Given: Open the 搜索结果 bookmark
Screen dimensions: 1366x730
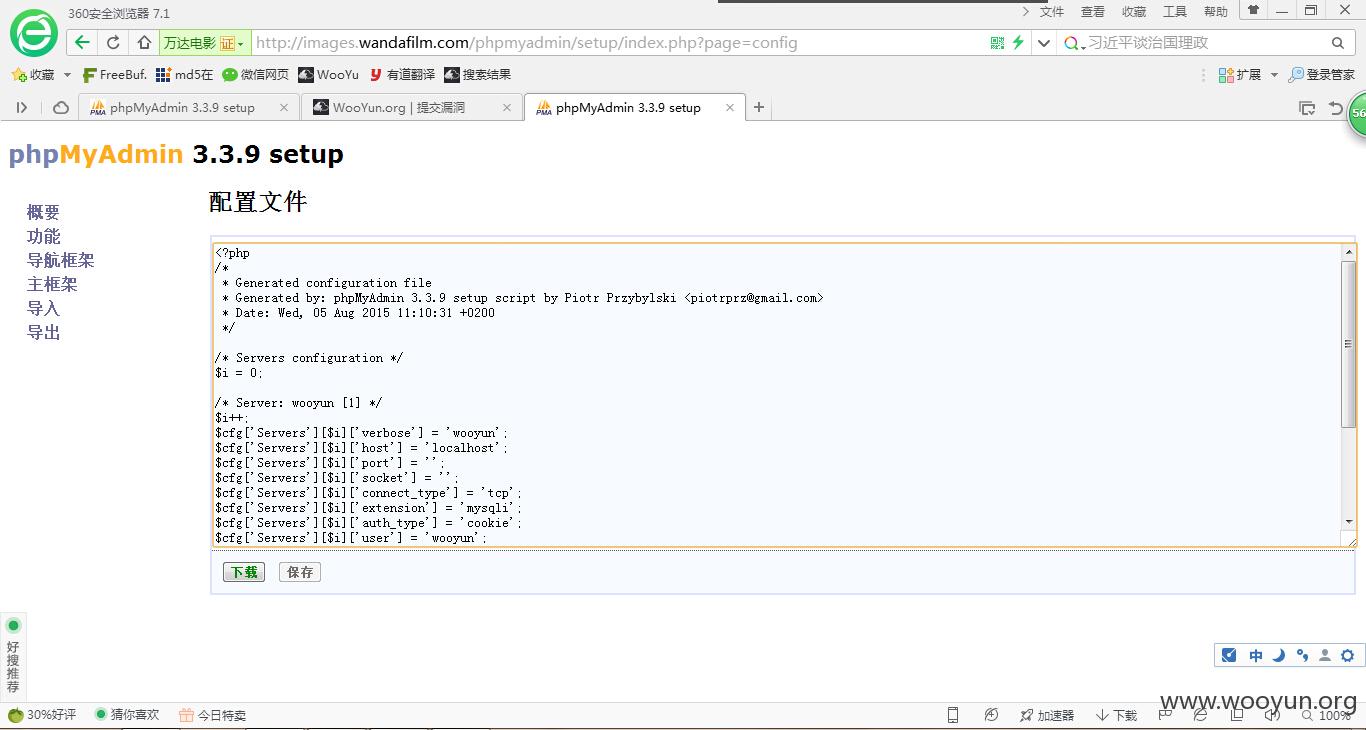Looking at the screenshot, I should point(478,75).
